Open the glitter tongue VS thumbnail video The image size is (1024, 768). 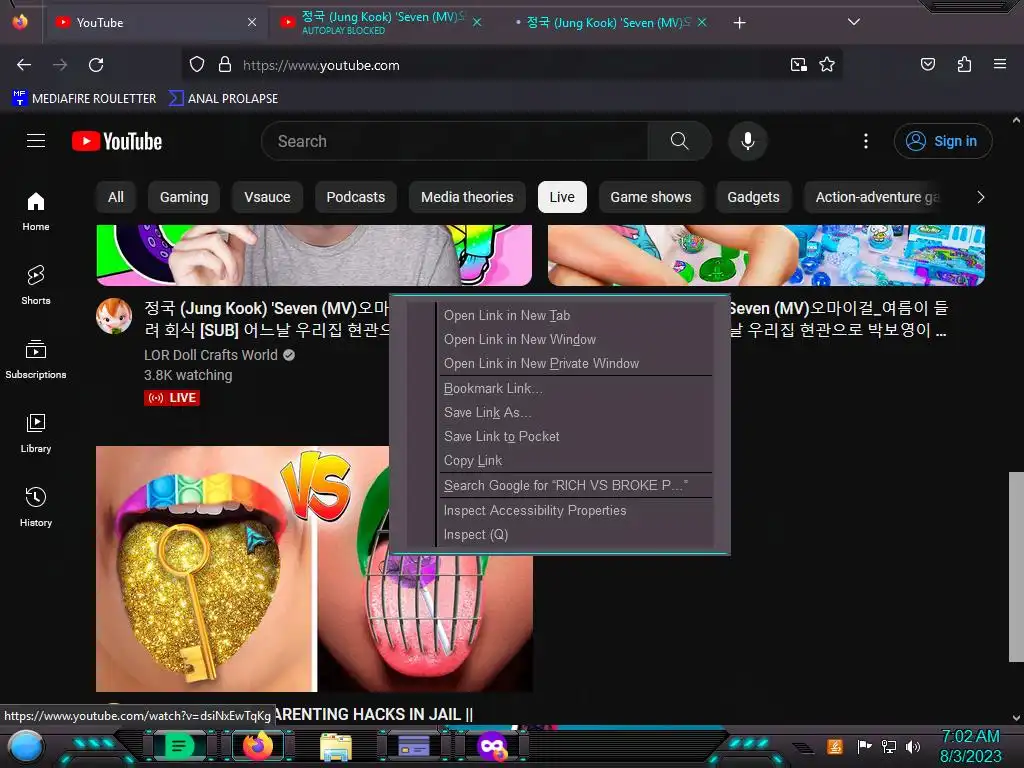tap(314, 569)
